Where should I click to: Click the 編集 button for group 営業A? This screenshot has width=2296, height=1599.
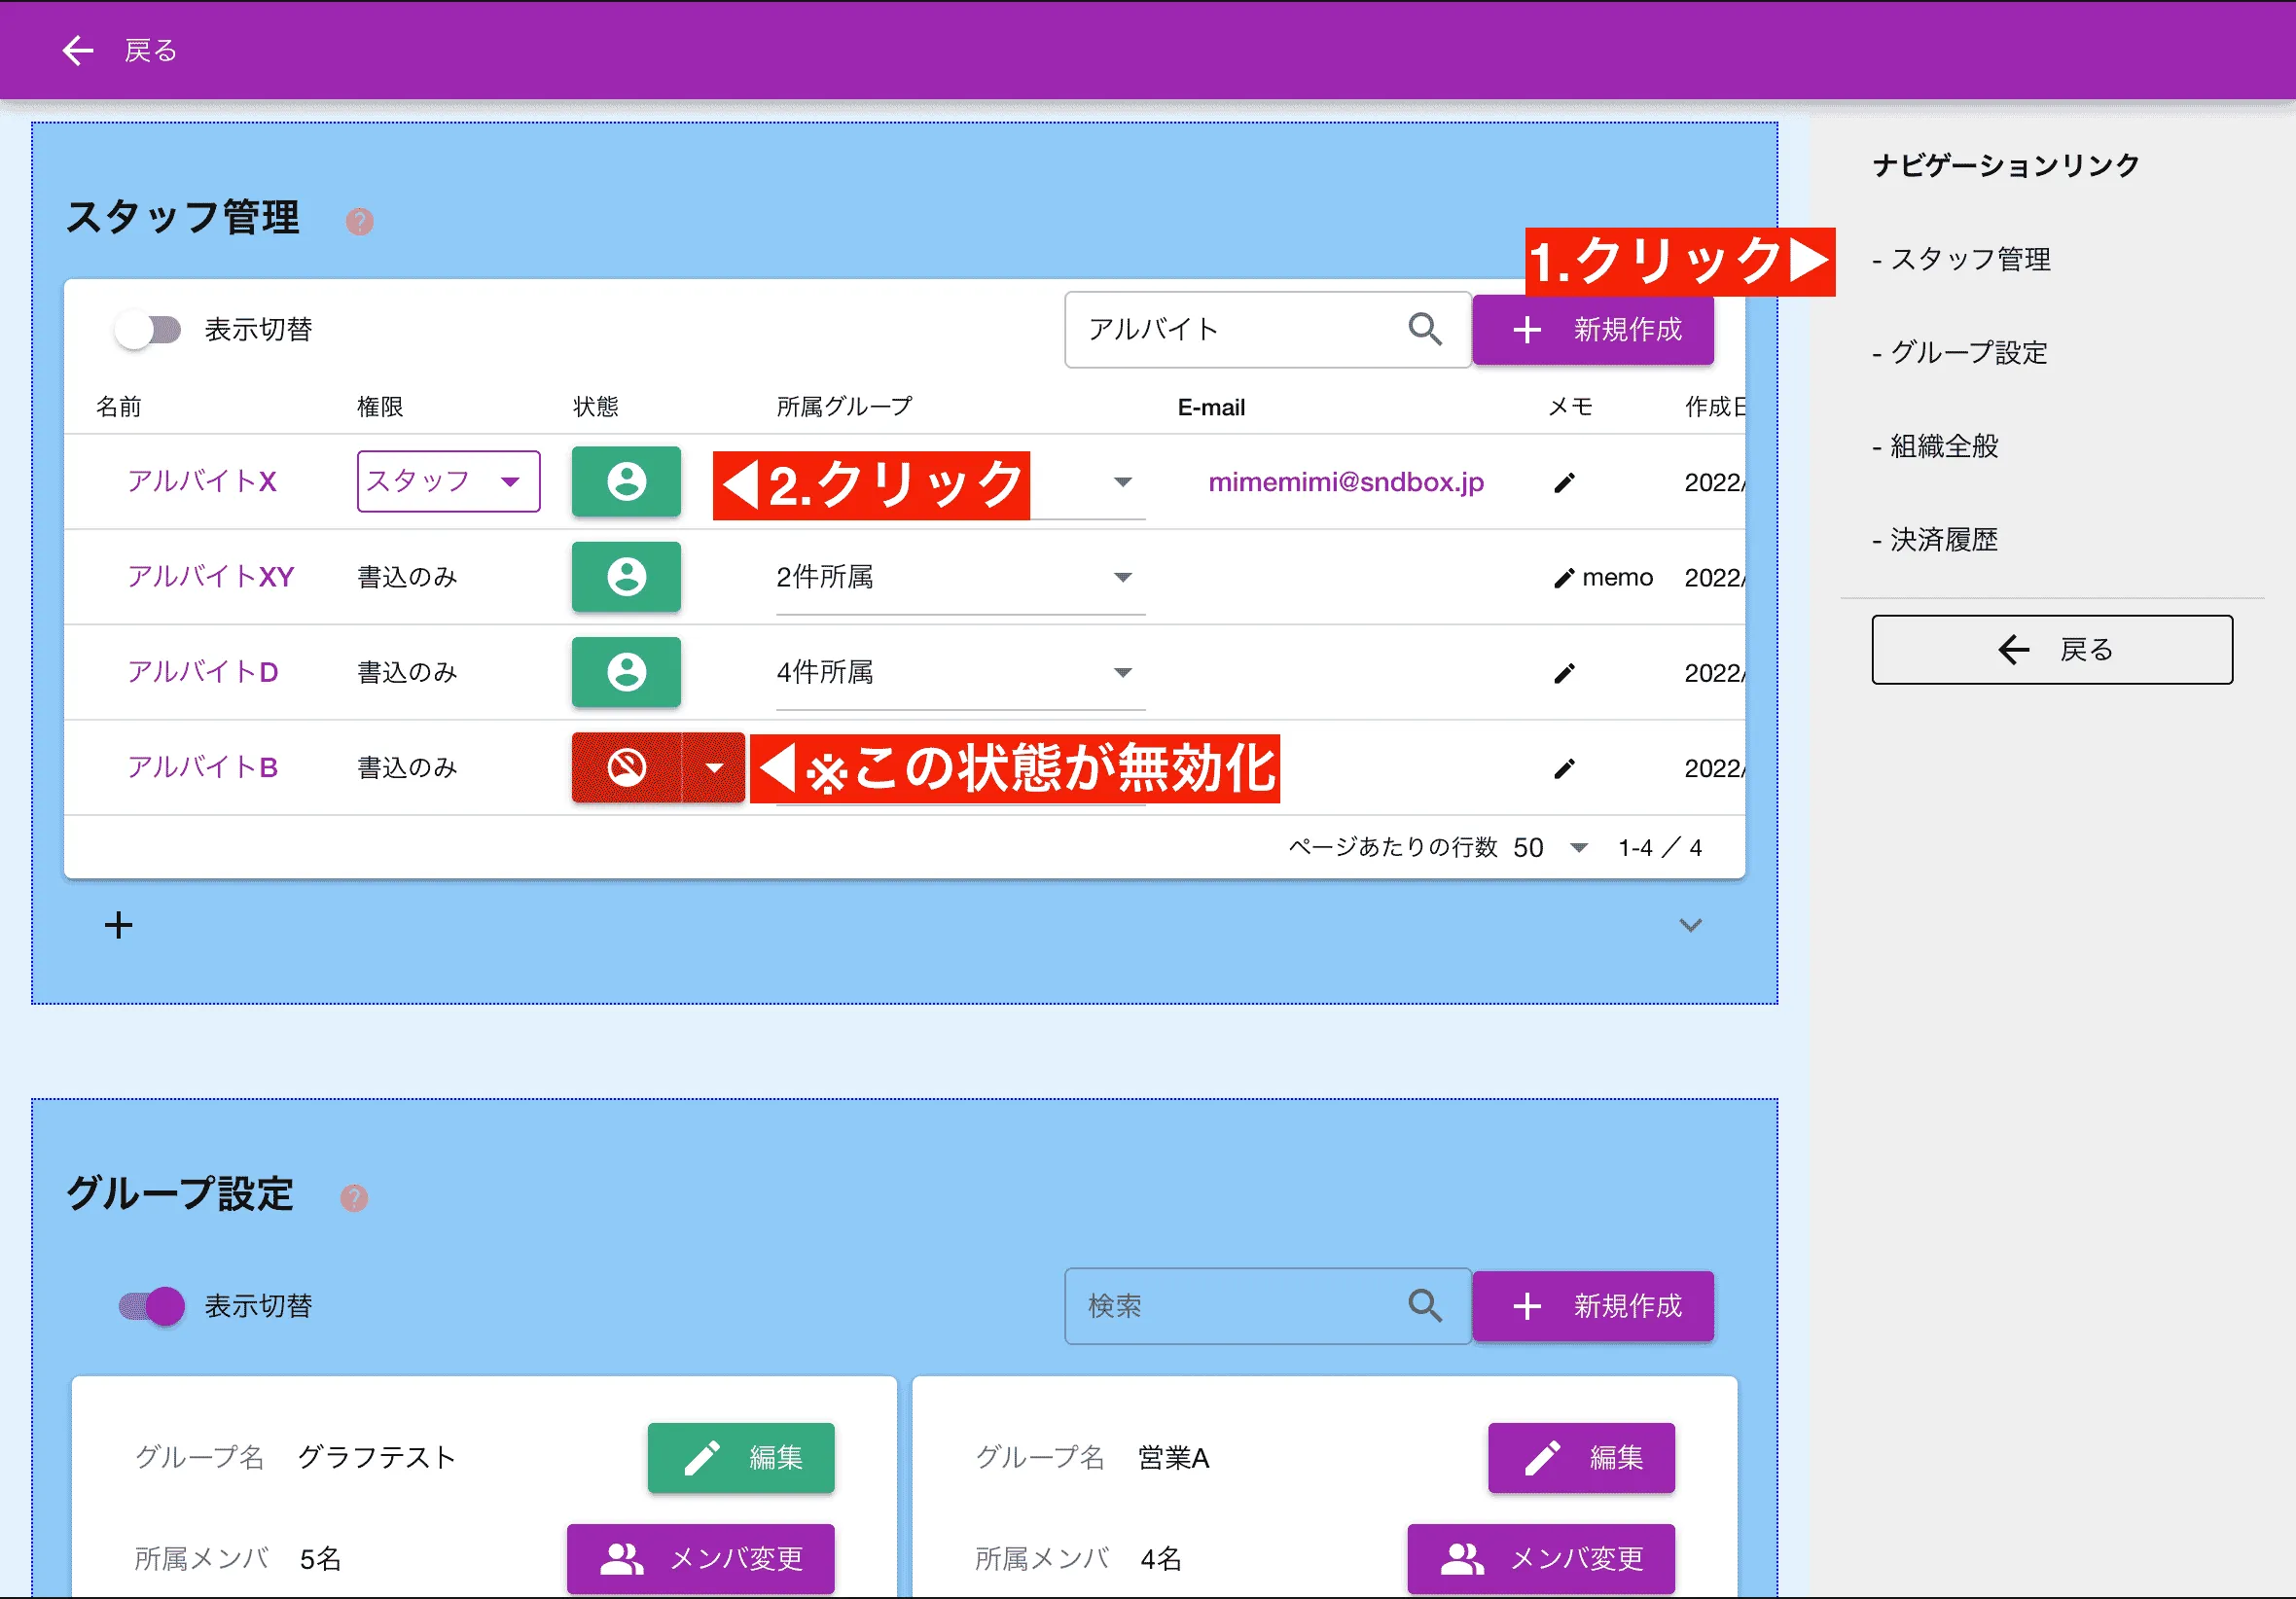click(x=1581, y=1457)
